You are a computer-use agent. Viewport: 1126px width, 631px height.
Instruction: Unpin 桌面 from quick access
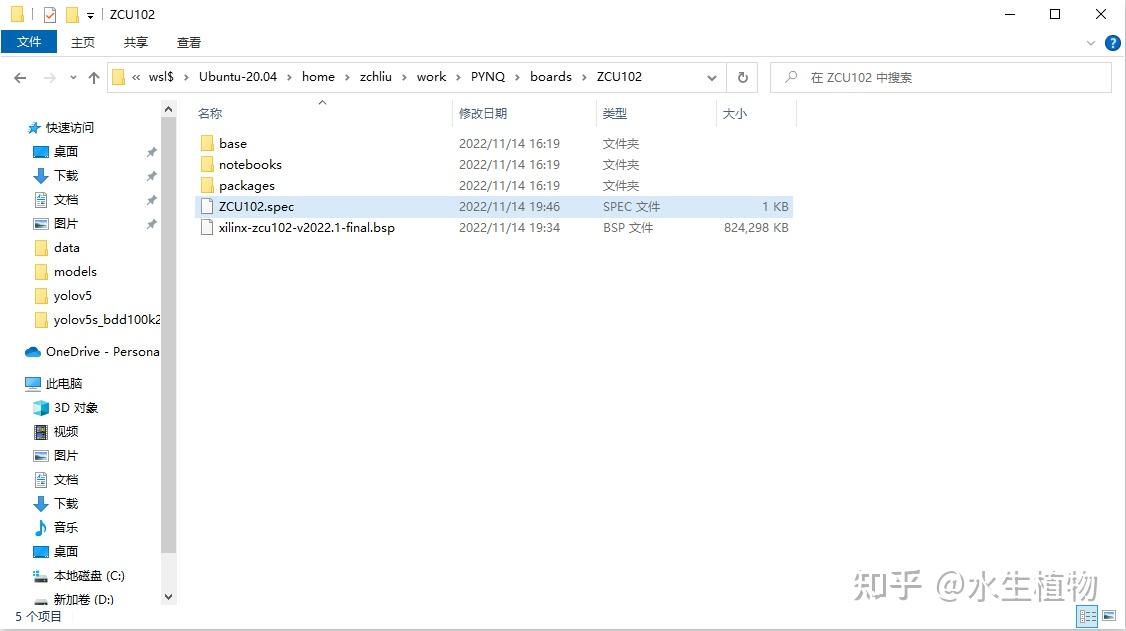pos(151,152)
